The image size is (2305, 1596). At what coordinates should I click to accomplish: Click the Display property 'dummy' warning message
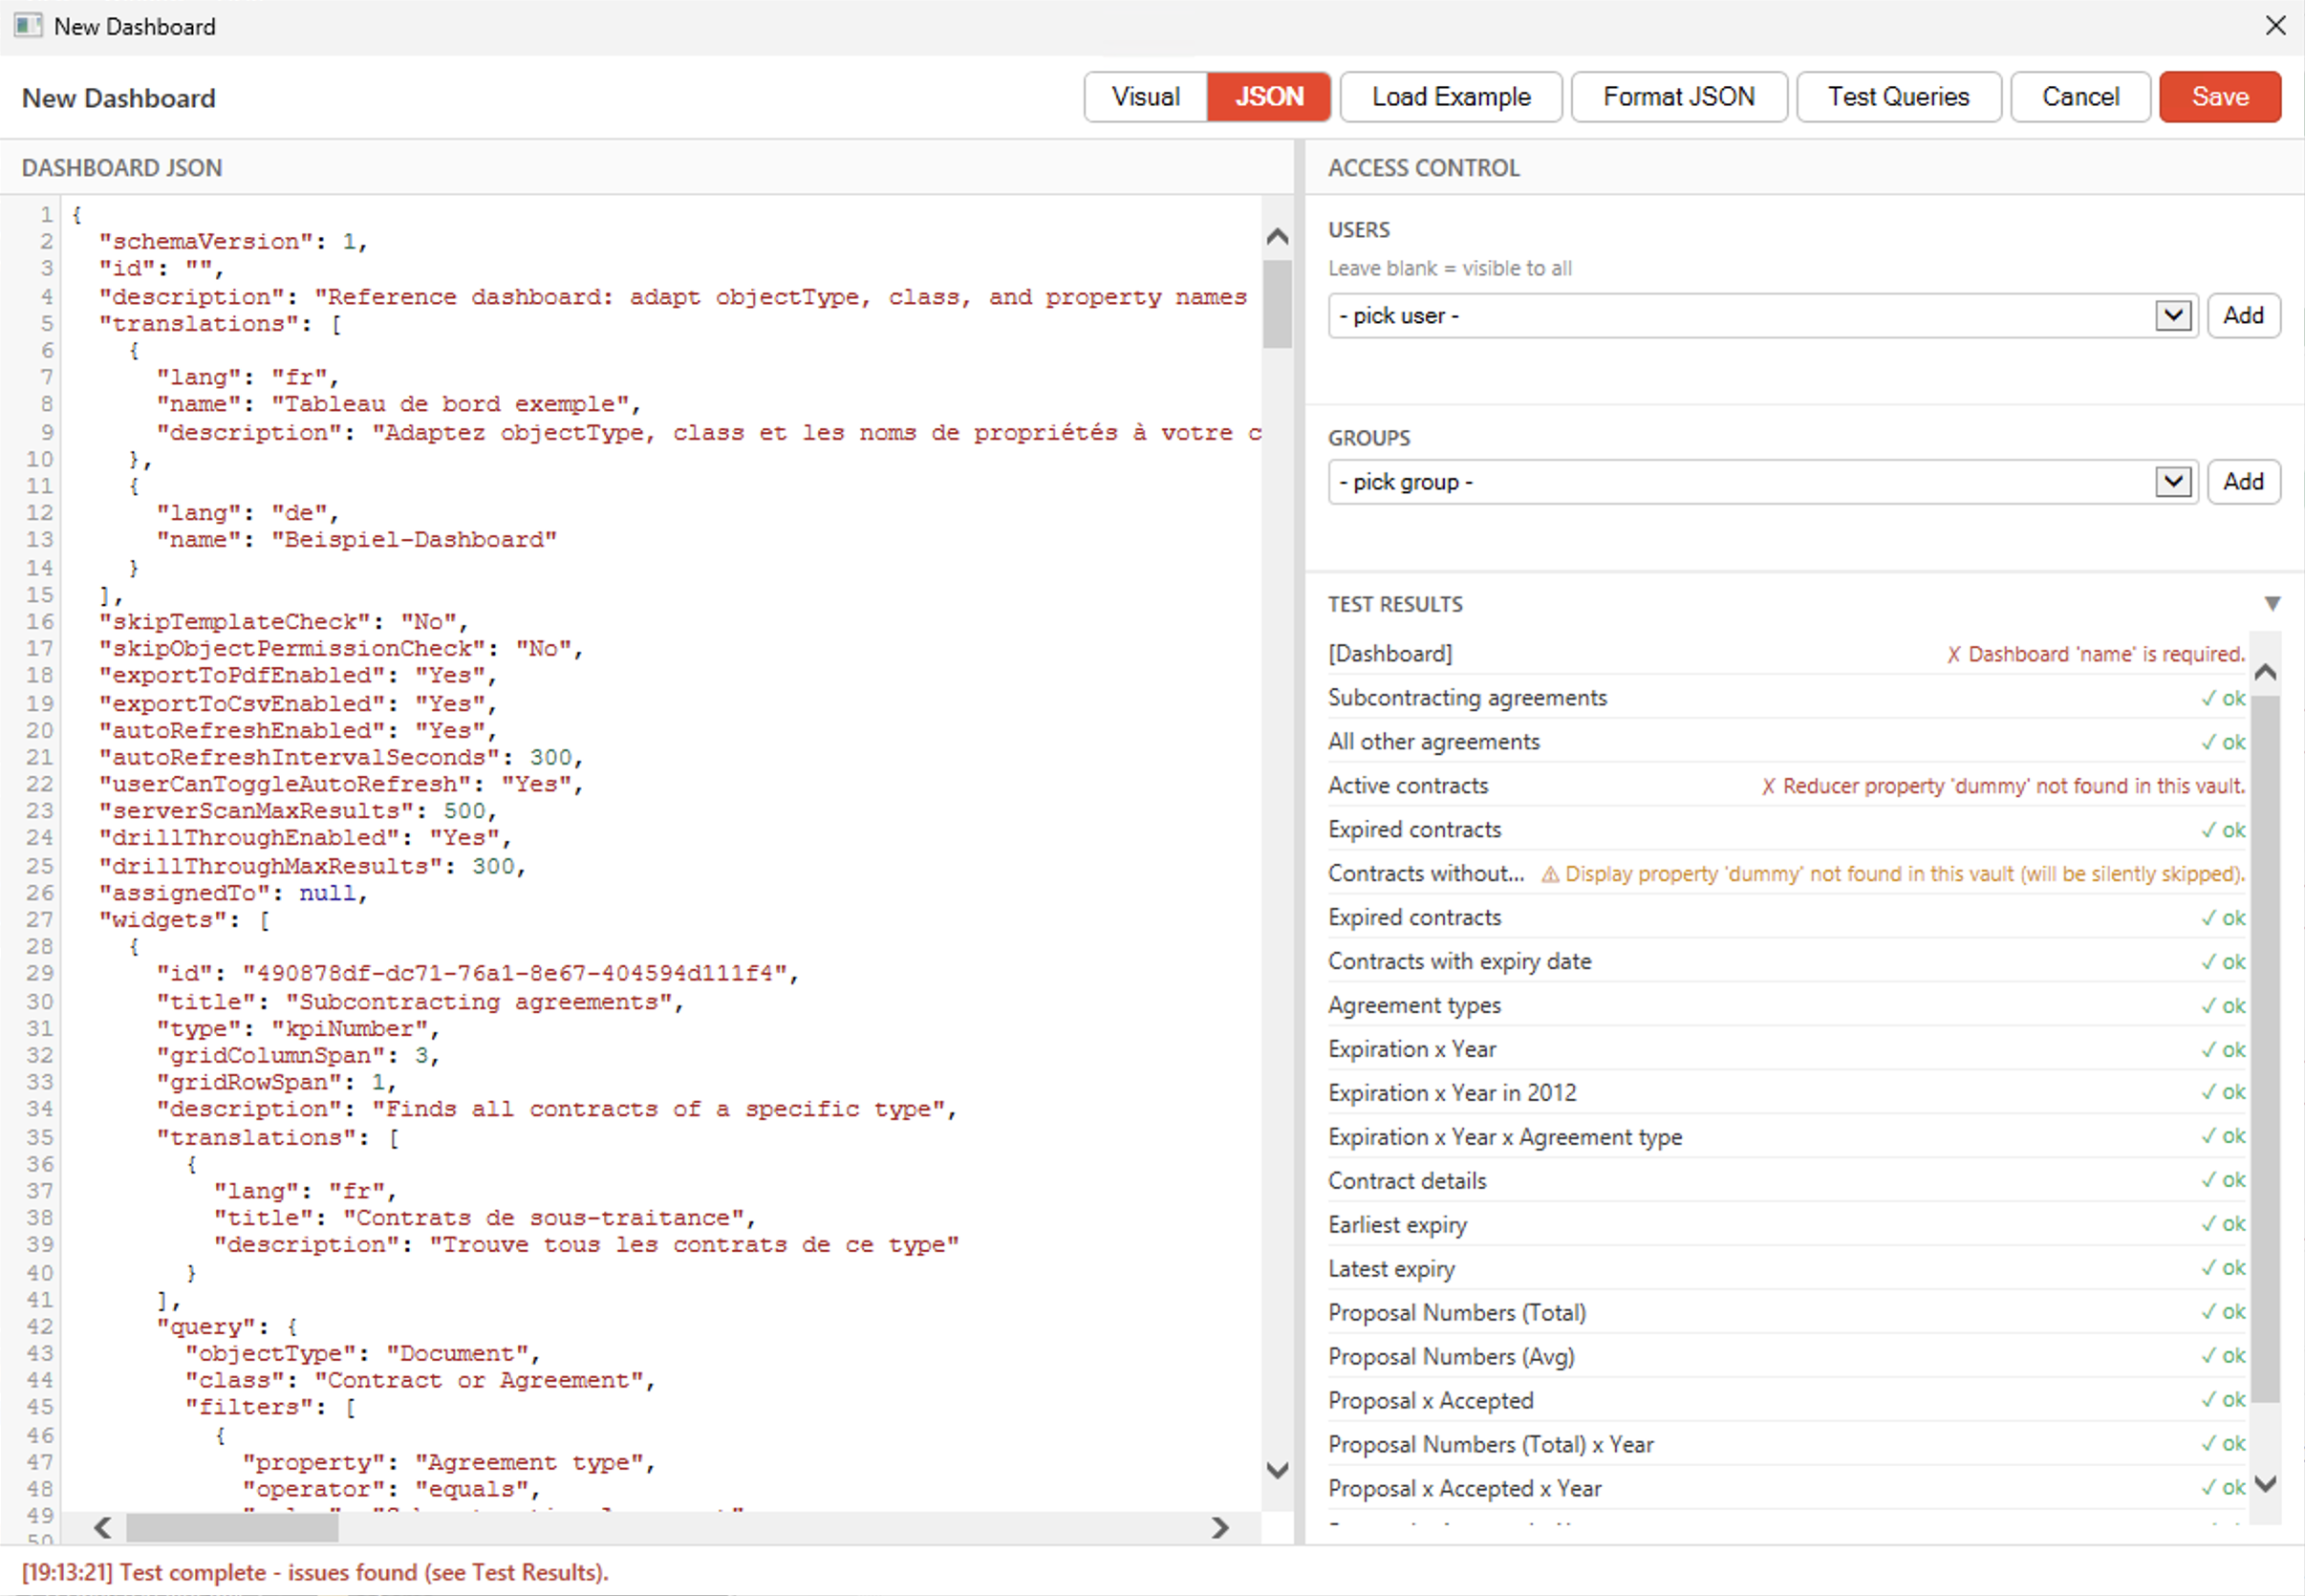1893,874
